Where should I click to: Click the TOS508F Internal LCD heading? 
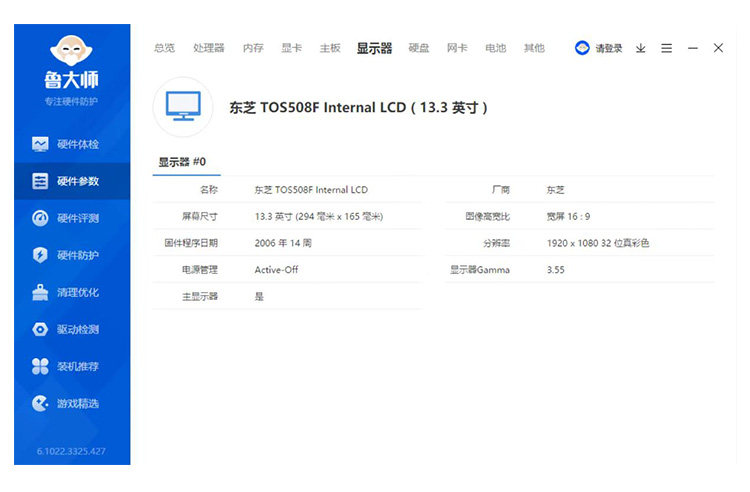pos(358,108)
